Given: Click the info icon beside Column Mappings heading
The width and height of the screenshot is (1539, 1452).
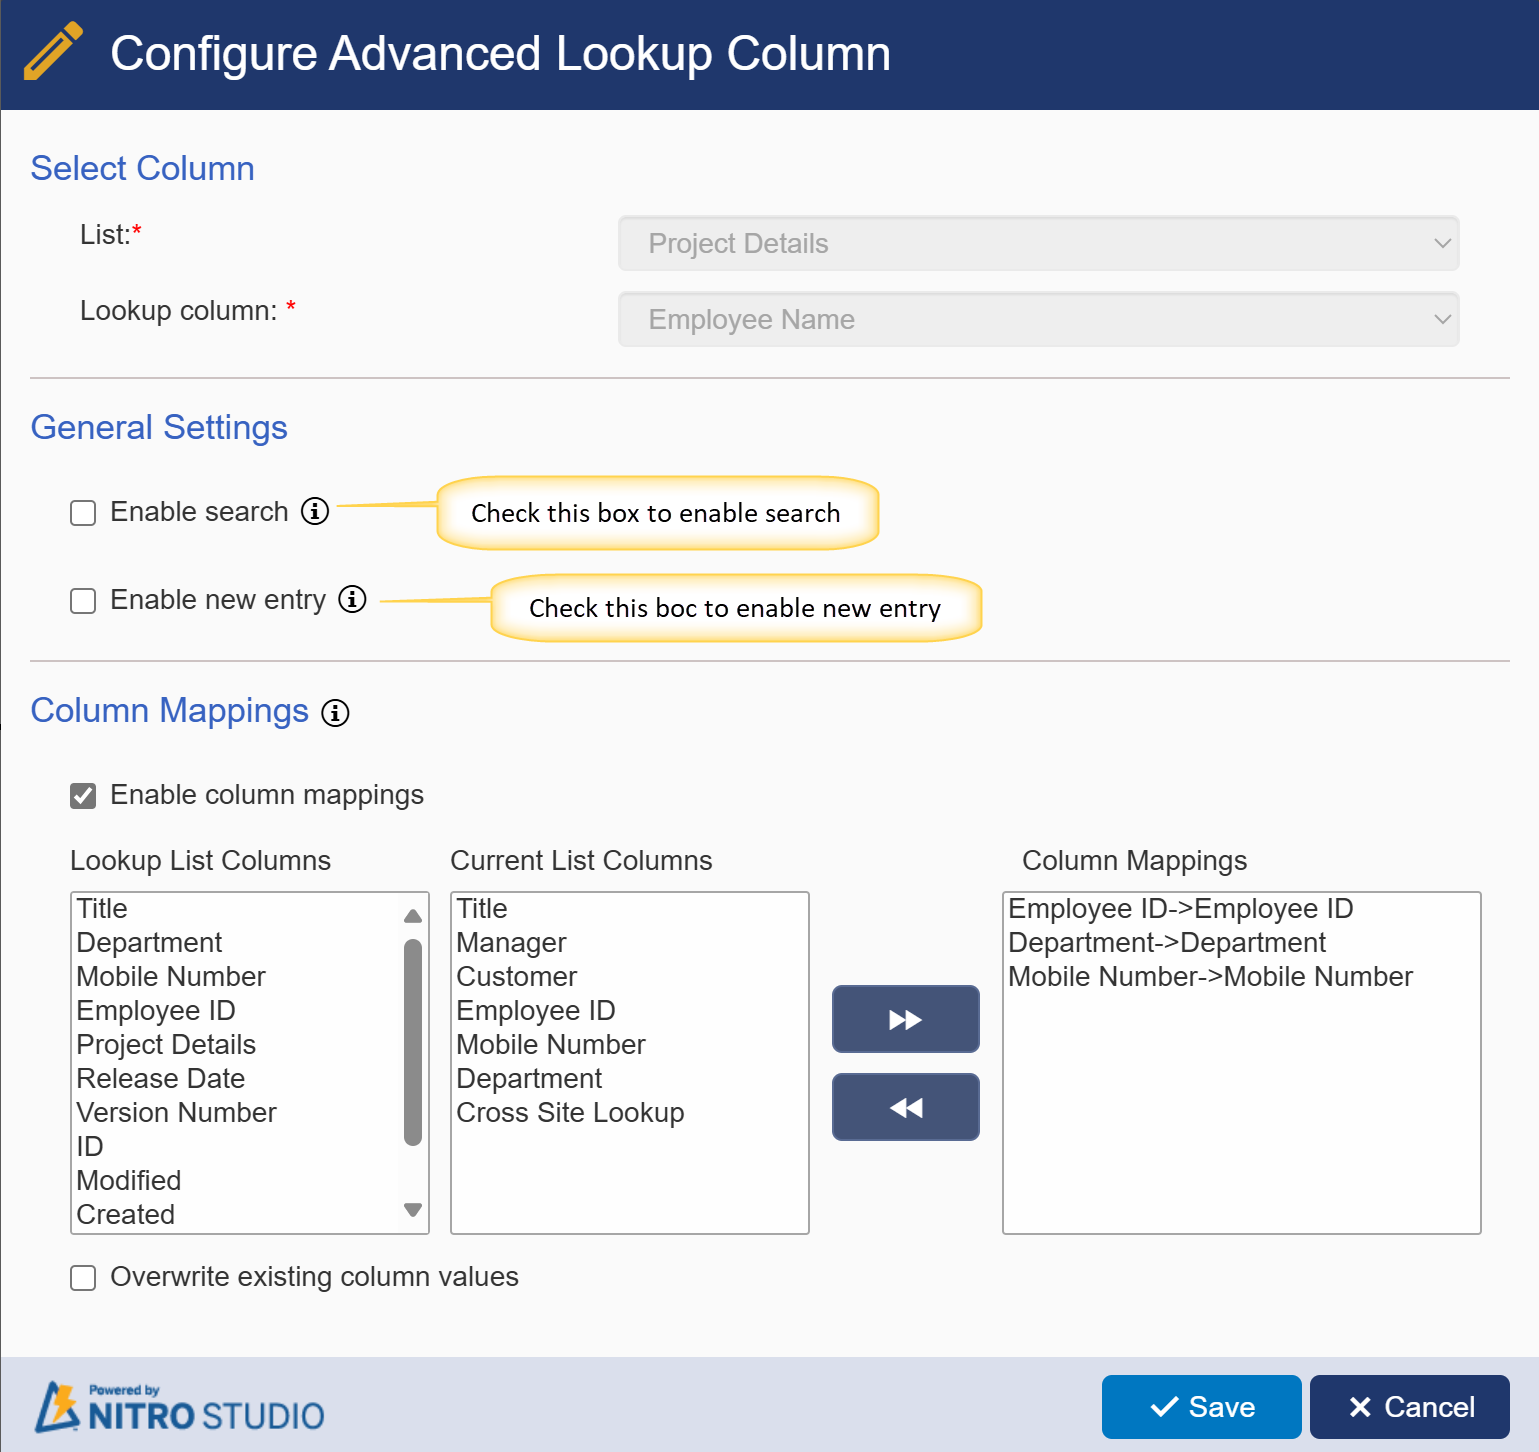Looking at the screenshot, I should click(x=335, y=713).
